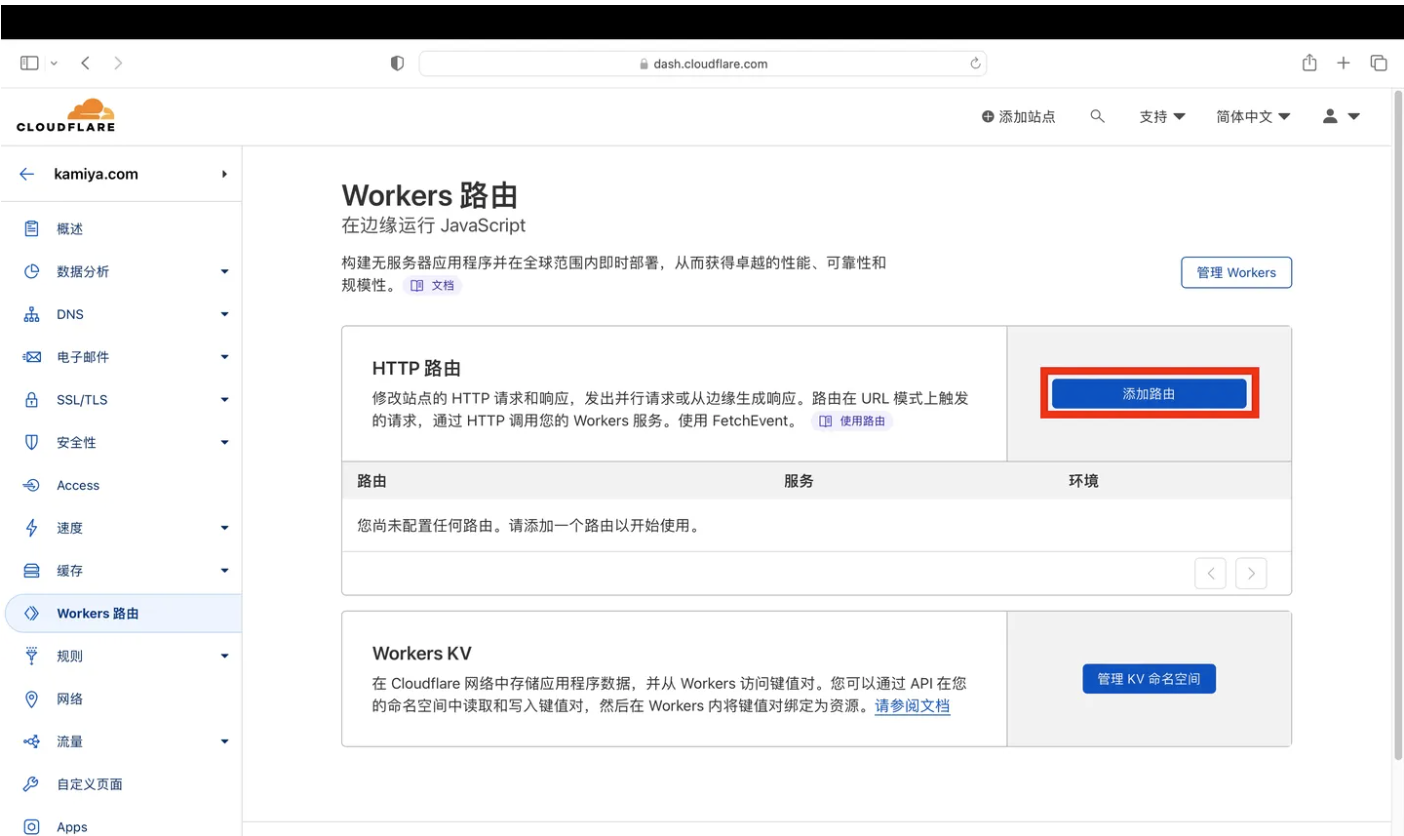
Task: Click the 网络 location pin icon
Action: [x=32, y=699]
